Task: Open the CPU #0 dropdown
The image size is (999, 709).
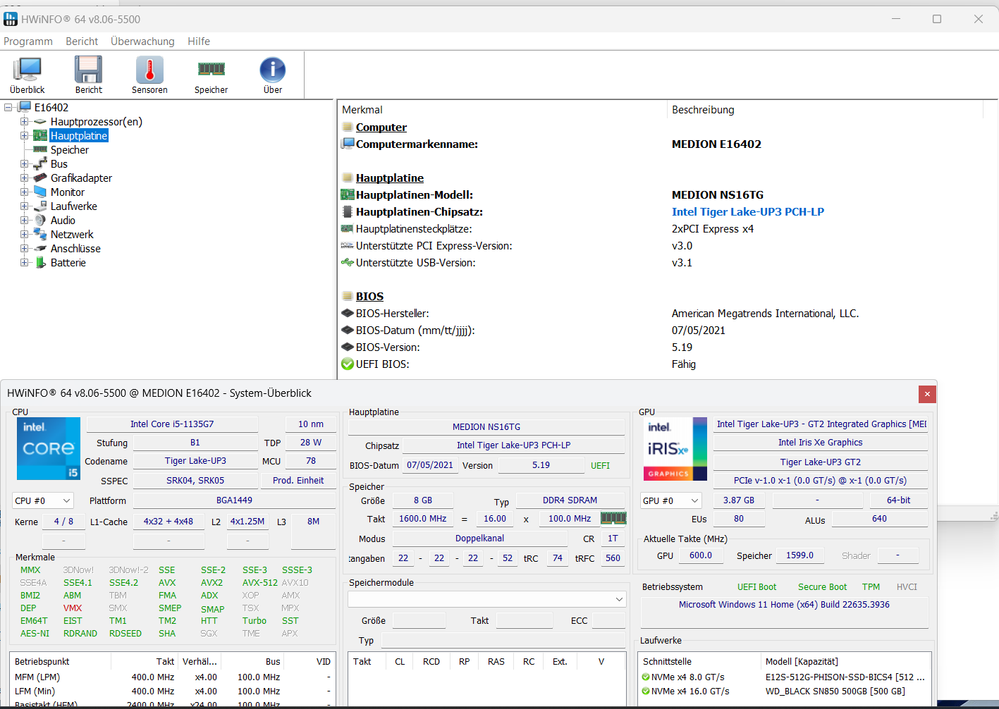Action: coord(42,500)
